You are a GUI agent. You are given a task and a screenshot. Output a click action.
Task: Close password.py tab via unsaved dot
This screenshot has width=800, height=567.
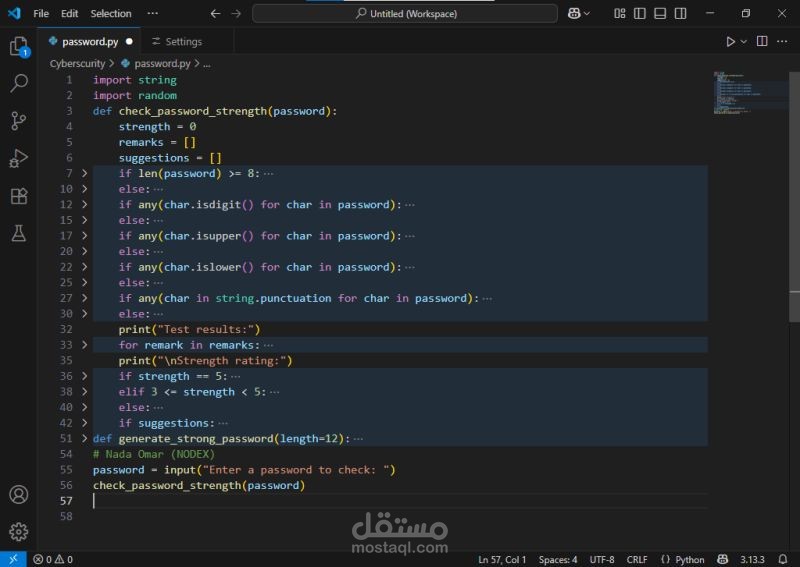pyautogui.click(x=129, y=41)
